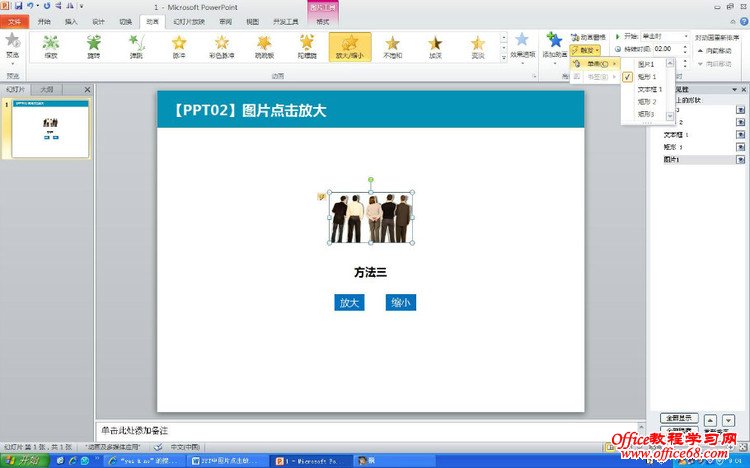Viewport: 750px width, 468px height.
Task: Click the Redo icon in quick access toolbar
Action: [x=47, y=6]
